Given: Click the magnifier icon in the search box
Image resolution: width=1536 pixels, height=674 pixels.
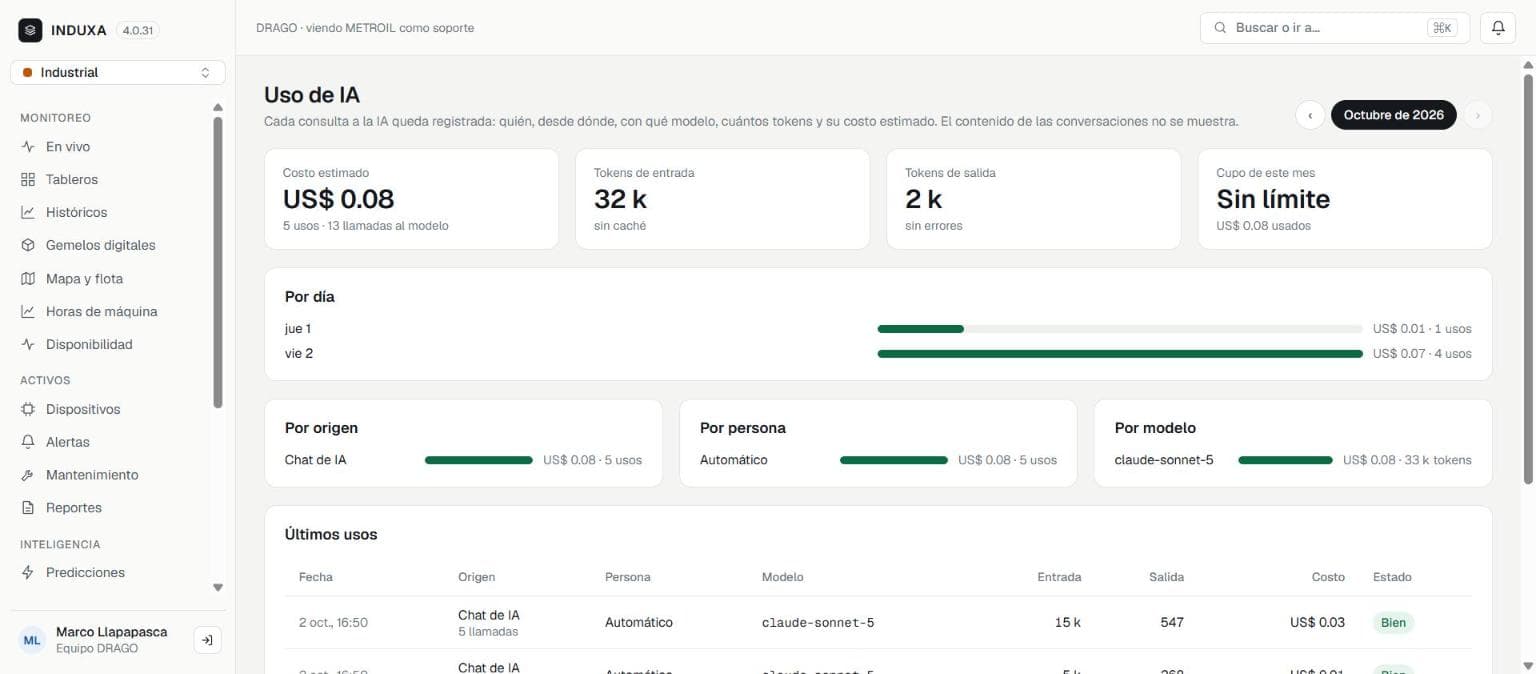Looking at the screenshot, I should 1220,28.
